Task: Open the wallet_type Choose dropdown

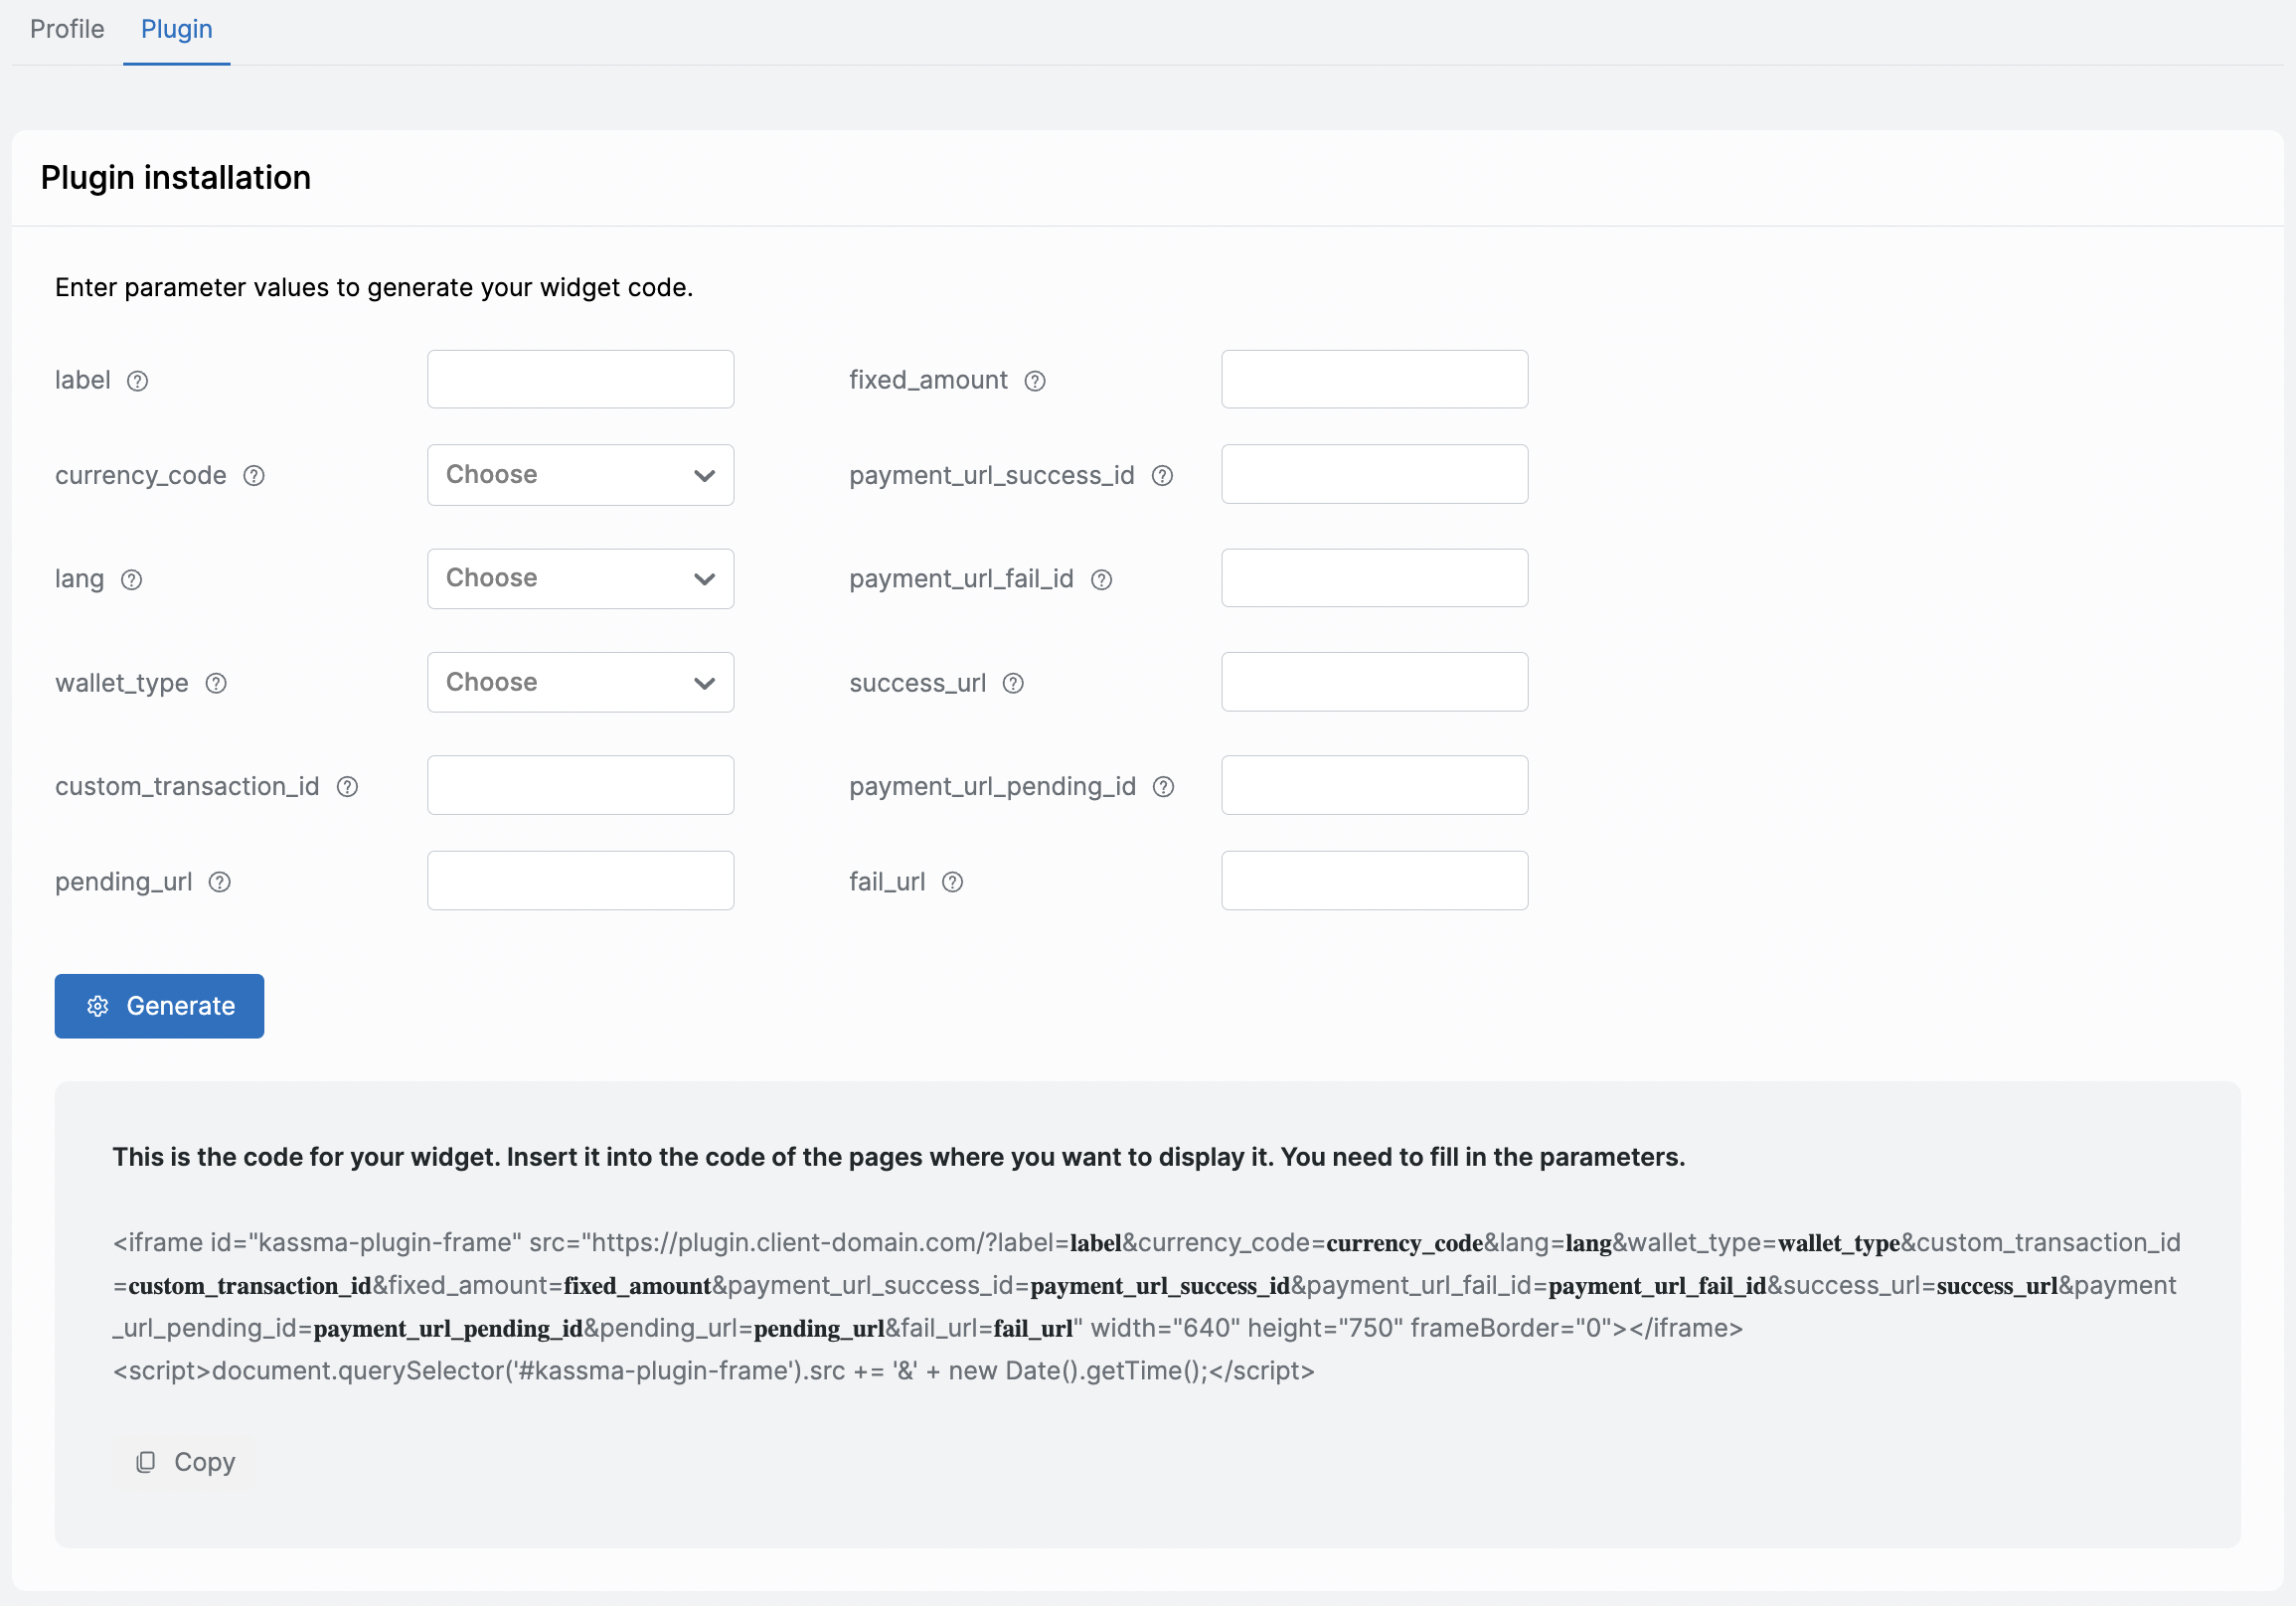Action: click(580, 683)
